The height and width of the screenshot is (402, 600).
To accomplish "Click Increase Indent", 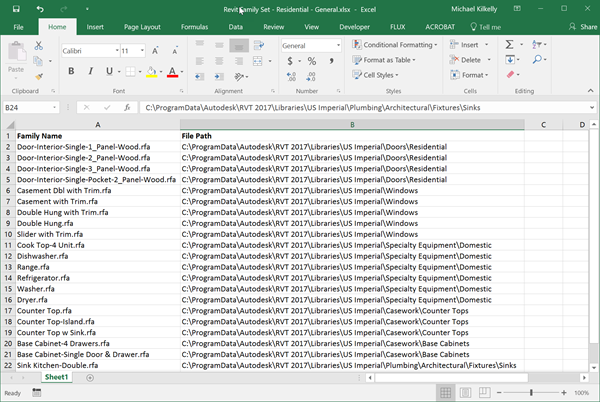I will [219, 76].
